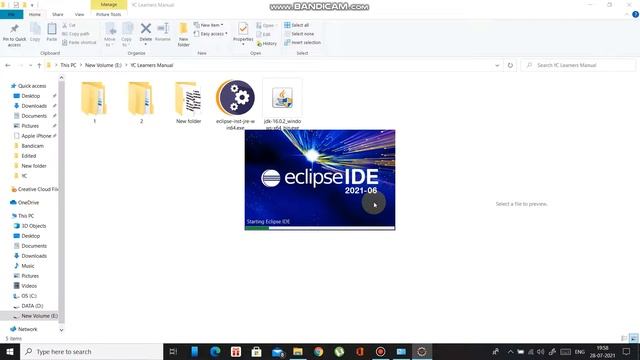Image resolution: width=640 pixels, height=360 pixels.
Task: Switch to the Picture Tools tab
Action: 109,14
